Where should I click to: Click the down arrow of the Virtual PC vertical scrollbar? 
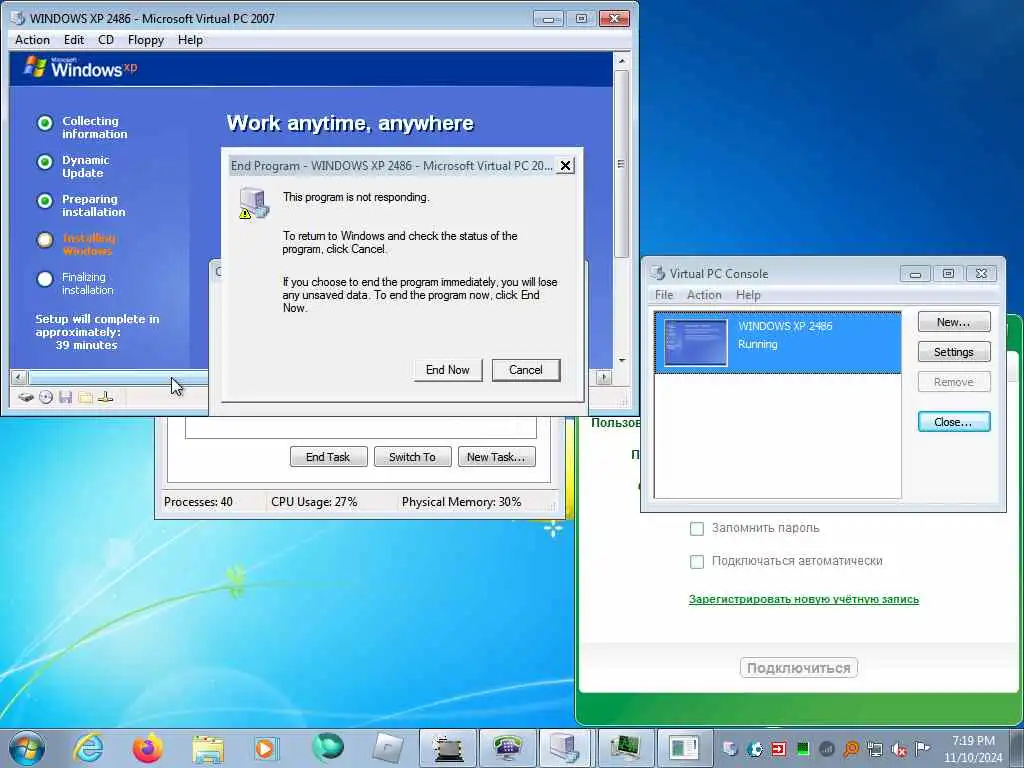pyautogui.click(x=622, y=360)
